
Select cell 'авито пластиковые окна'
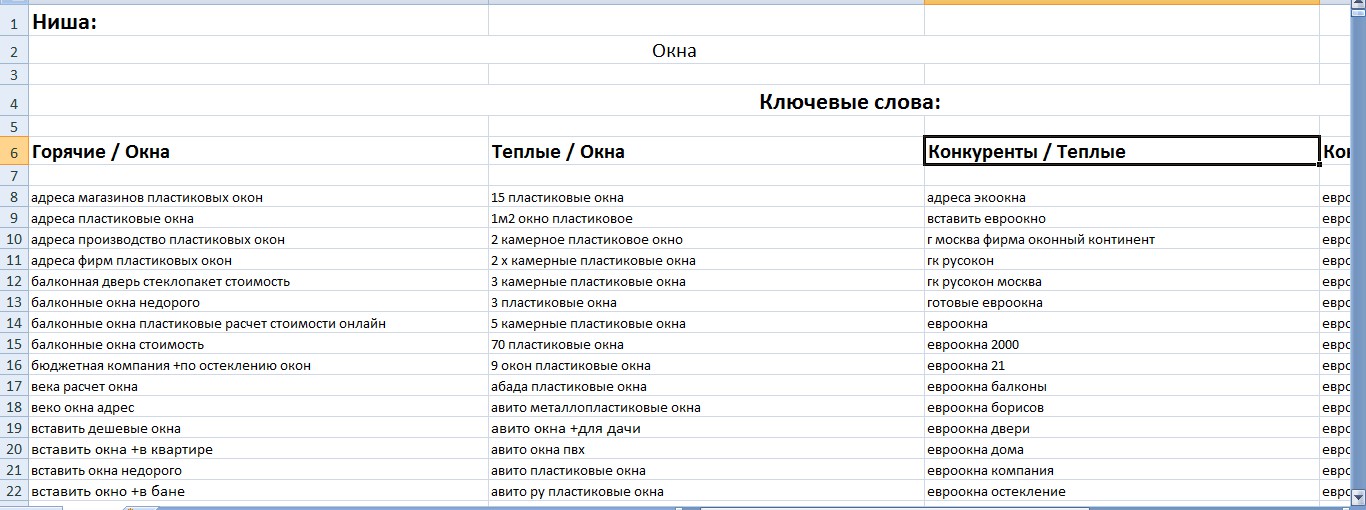pyautogui.click(x=706, y=470)
